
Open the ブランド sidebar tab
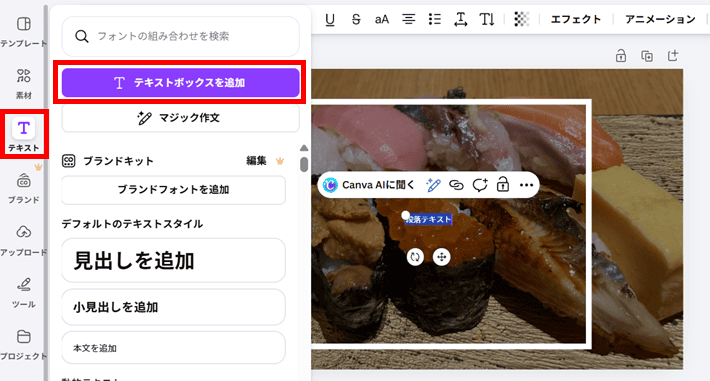[24, 188]
